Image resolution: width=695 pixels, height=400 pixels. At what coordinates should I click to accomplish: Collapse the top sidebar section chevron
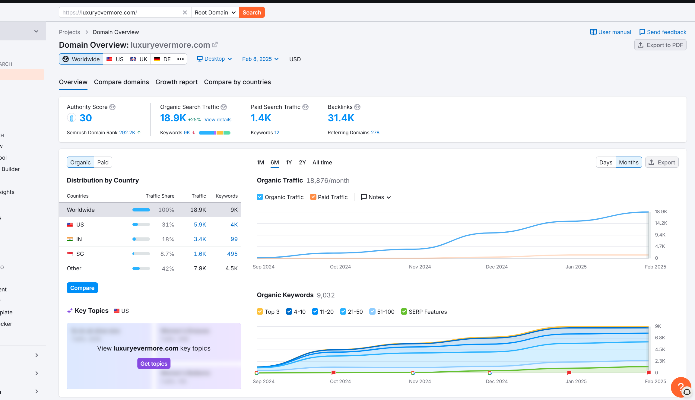[x=36, y=31]
